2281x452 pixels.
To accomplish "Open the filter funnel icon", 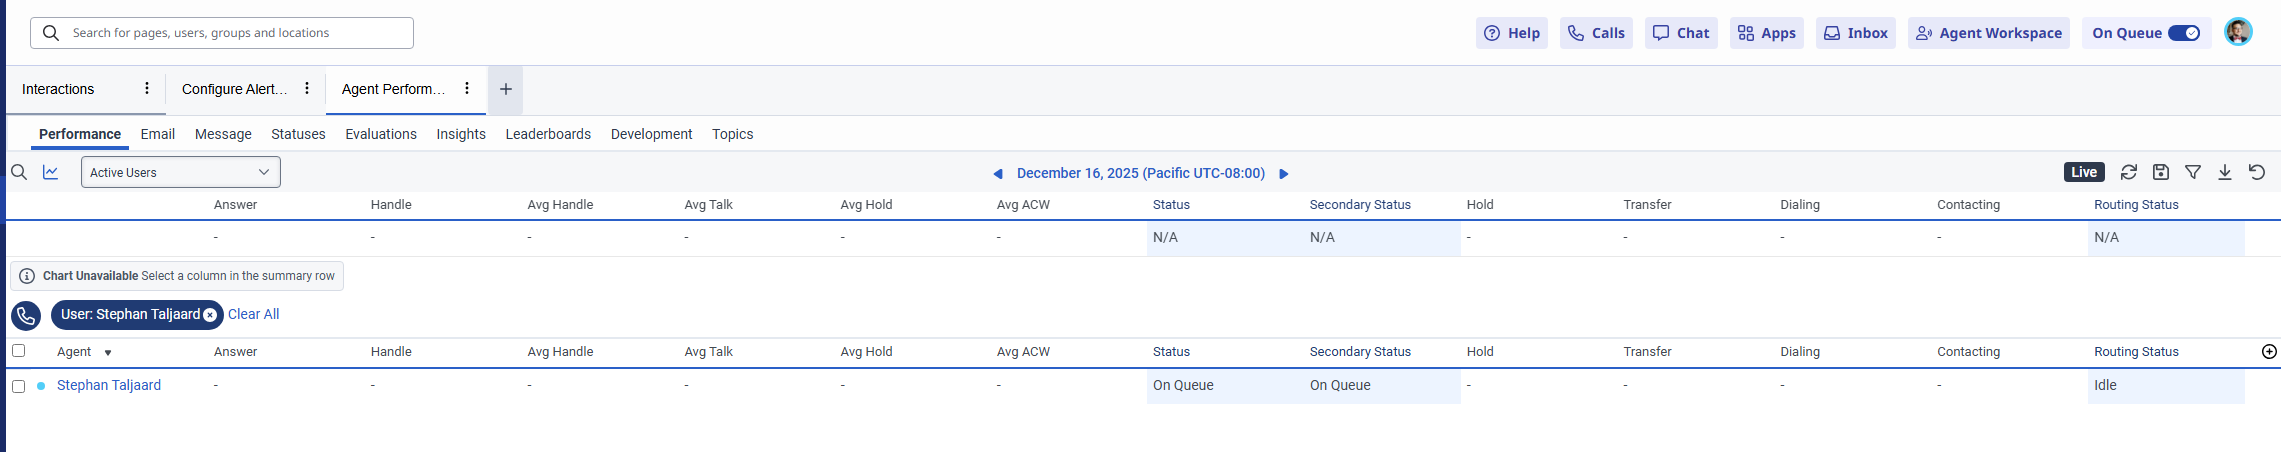I will click(2193, 172).
